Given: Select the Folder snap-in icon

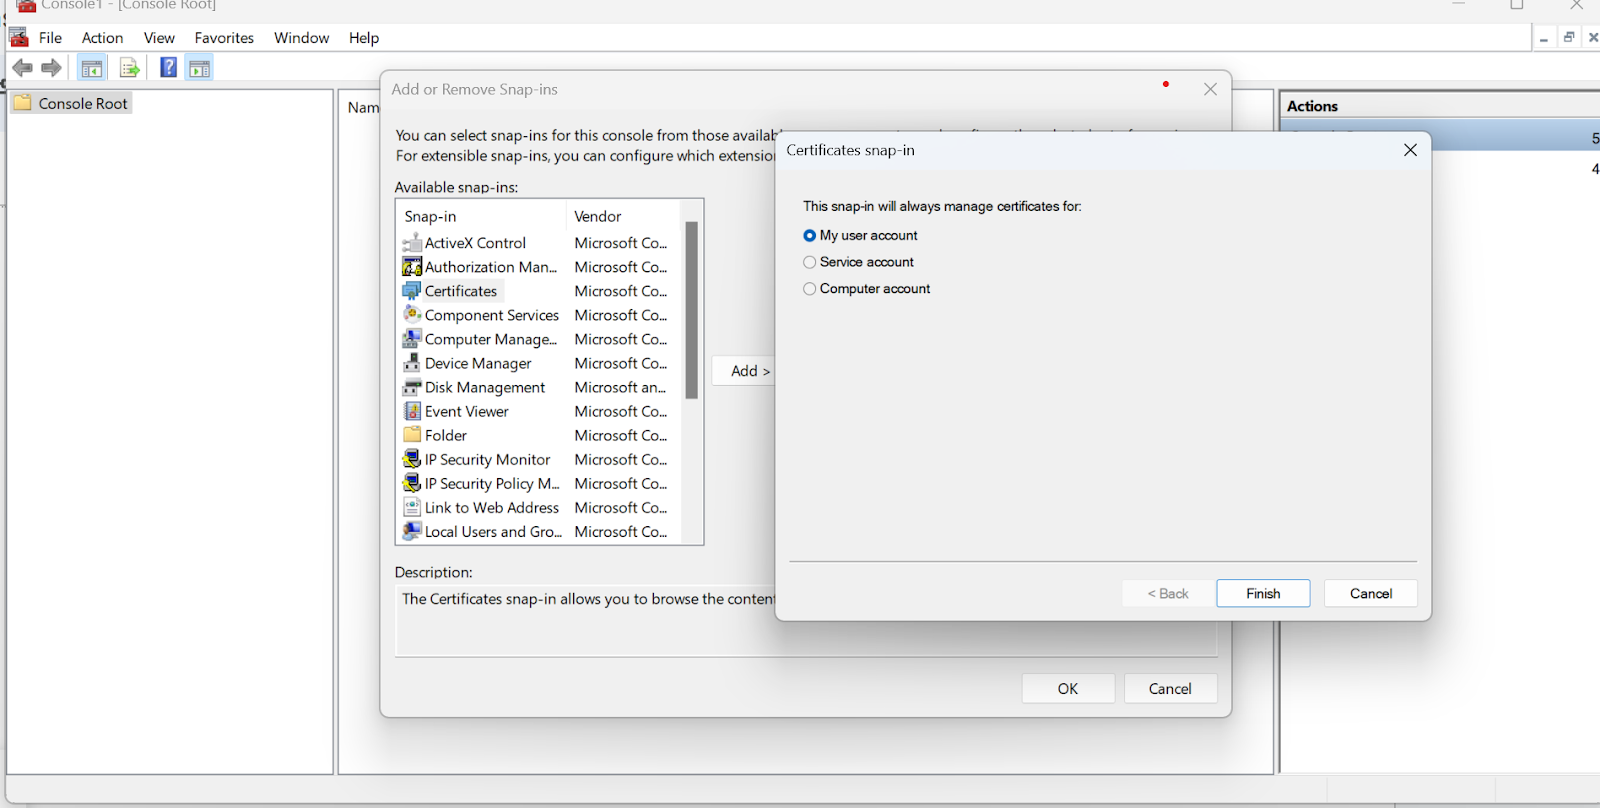Looking at the screenshot, I should pyautogui.click(x=412, y=435).
